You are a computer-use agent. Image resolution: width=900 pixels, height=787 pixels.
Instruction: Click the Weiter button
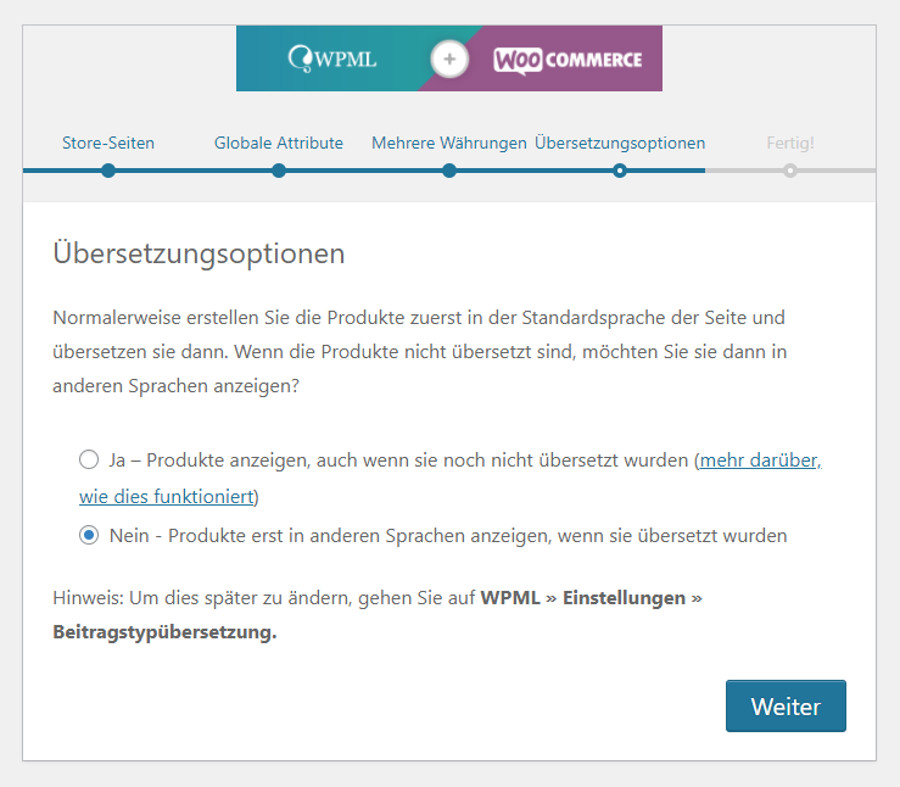coord(786,706)
